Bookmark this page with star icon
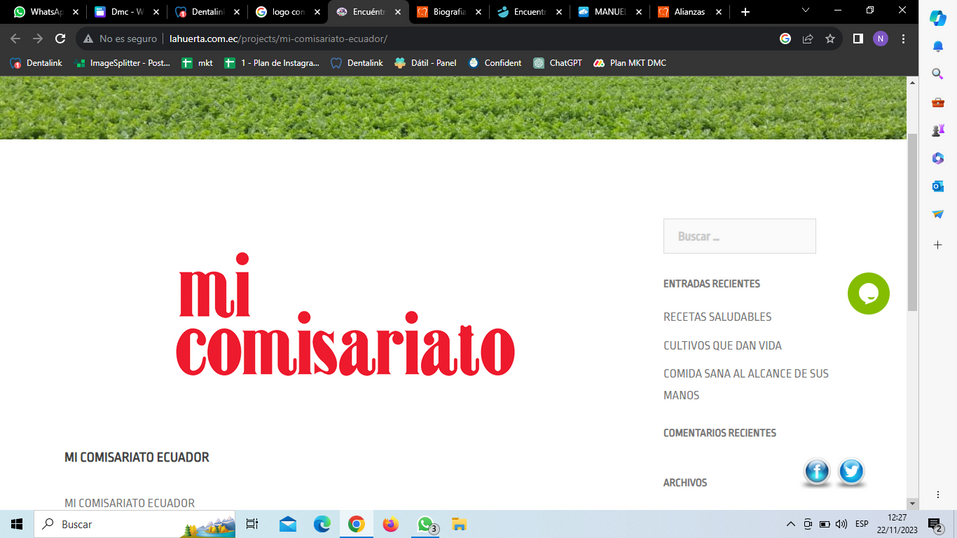The height and width of the screenshot is (538, 957). pos(830,39)
